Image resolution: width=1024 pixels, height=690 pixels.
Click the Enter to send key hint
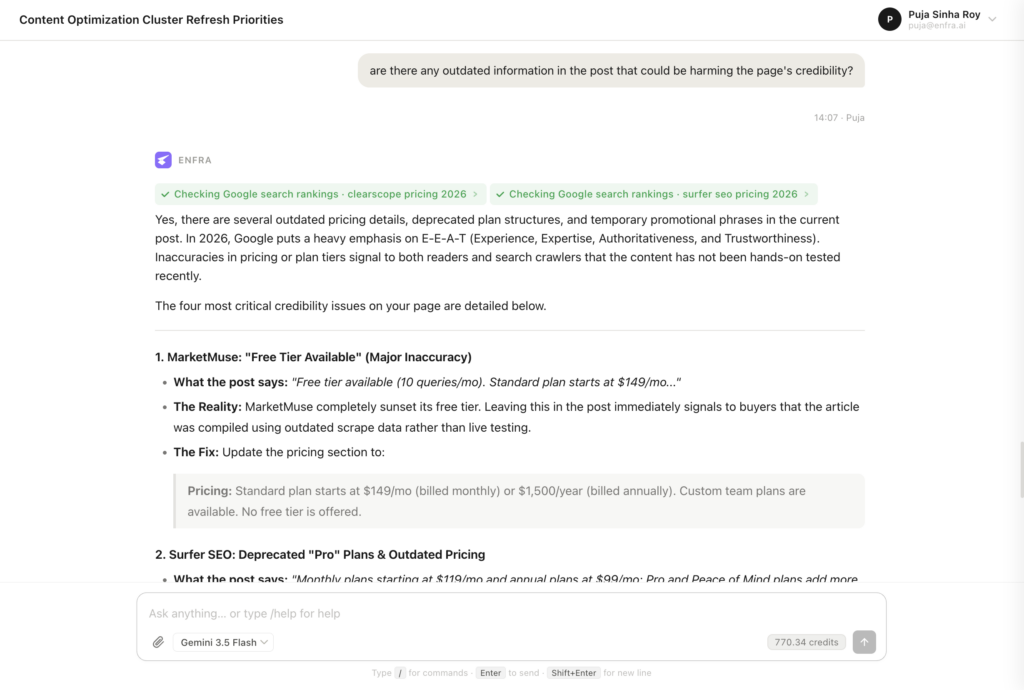[x=490, y=673]
